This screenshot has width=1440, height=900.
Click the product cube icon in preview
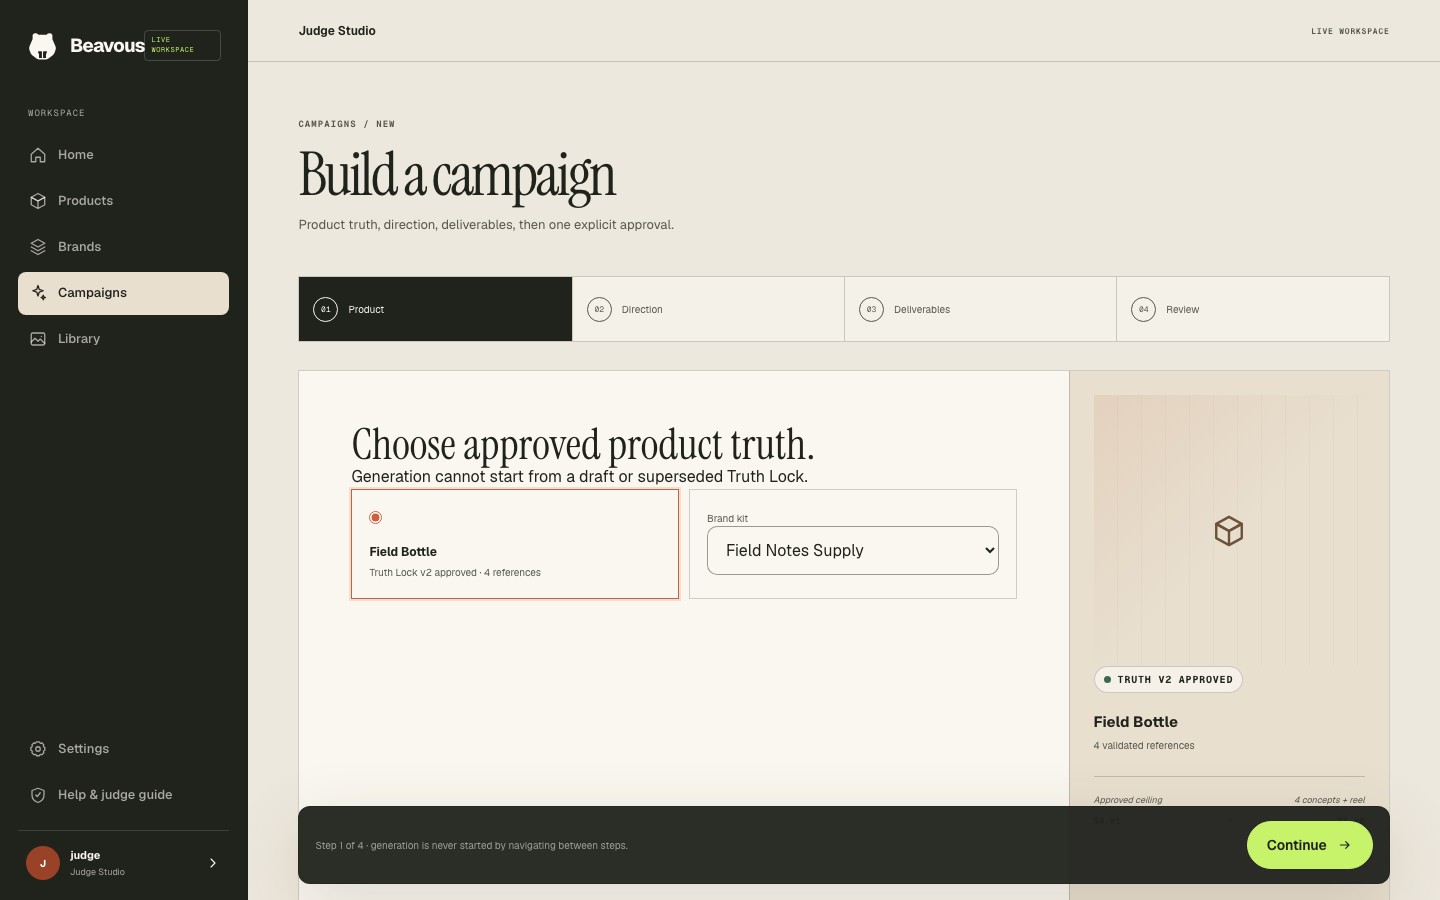point(1229,531)
